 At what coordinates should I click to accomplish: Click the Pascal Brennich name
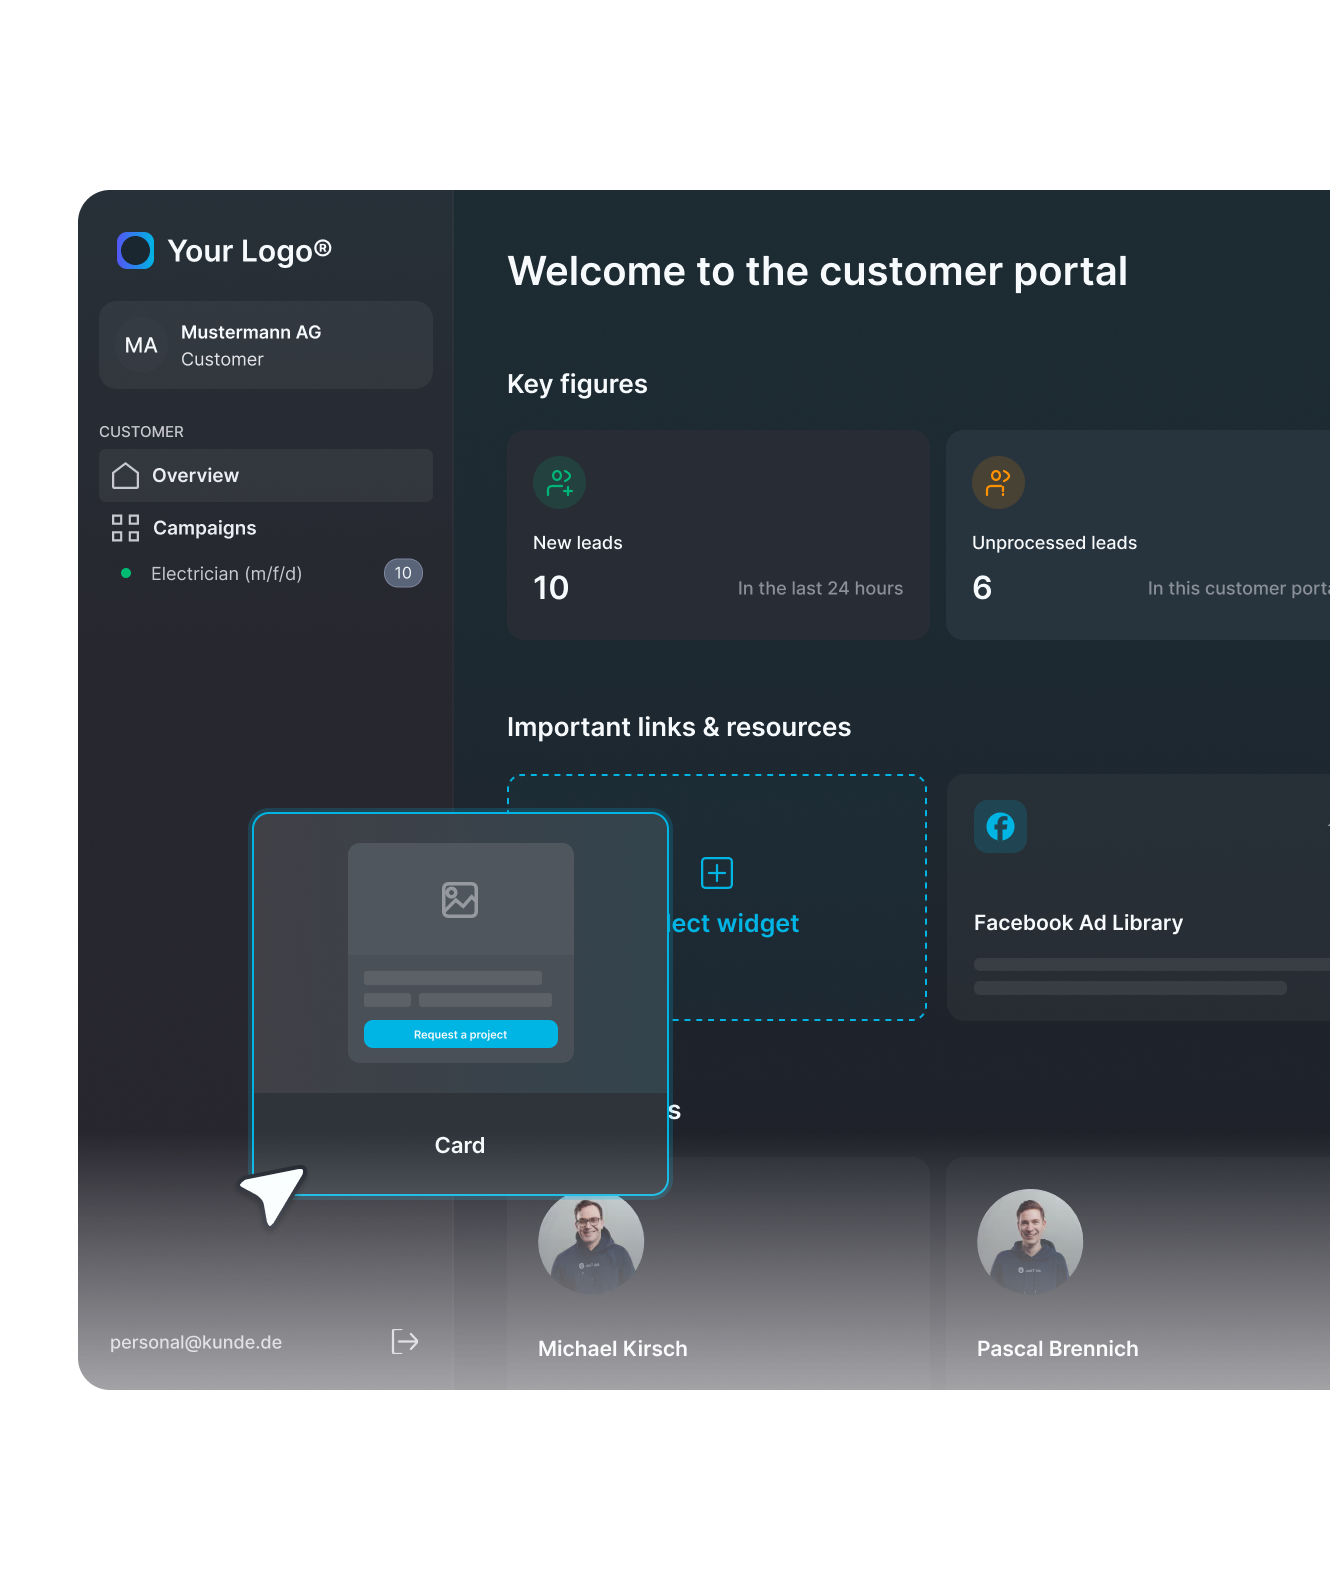pos(1058,1348)
